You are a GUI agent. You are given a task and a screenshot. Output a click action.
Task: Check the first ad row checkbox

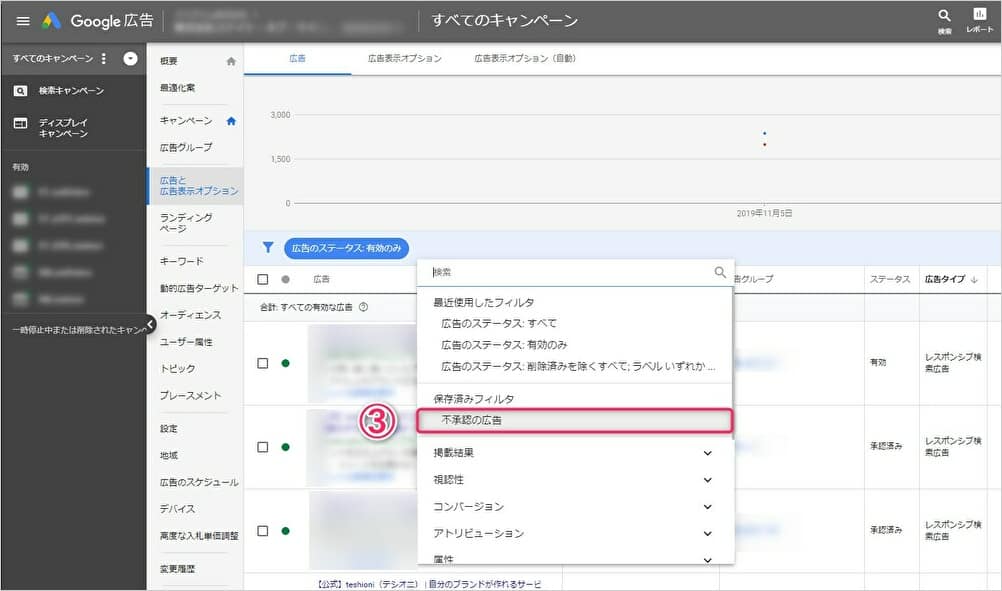click(263, 363)
